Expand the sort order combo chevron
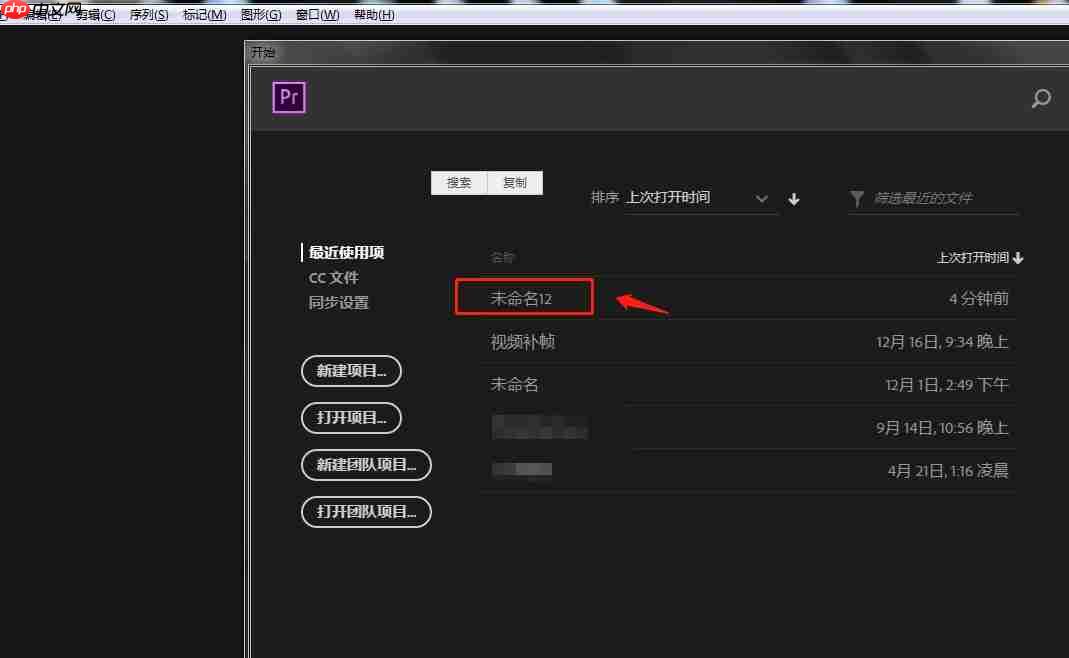 pyautogui.click(x=762, y=198)
